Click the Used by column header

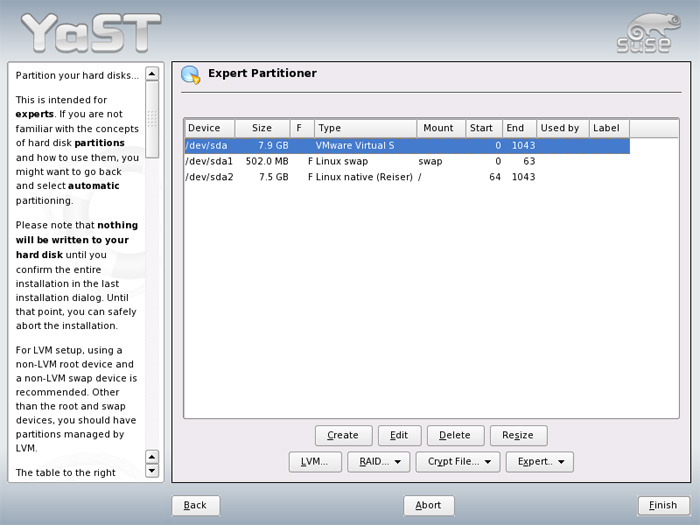pos(562,128)
